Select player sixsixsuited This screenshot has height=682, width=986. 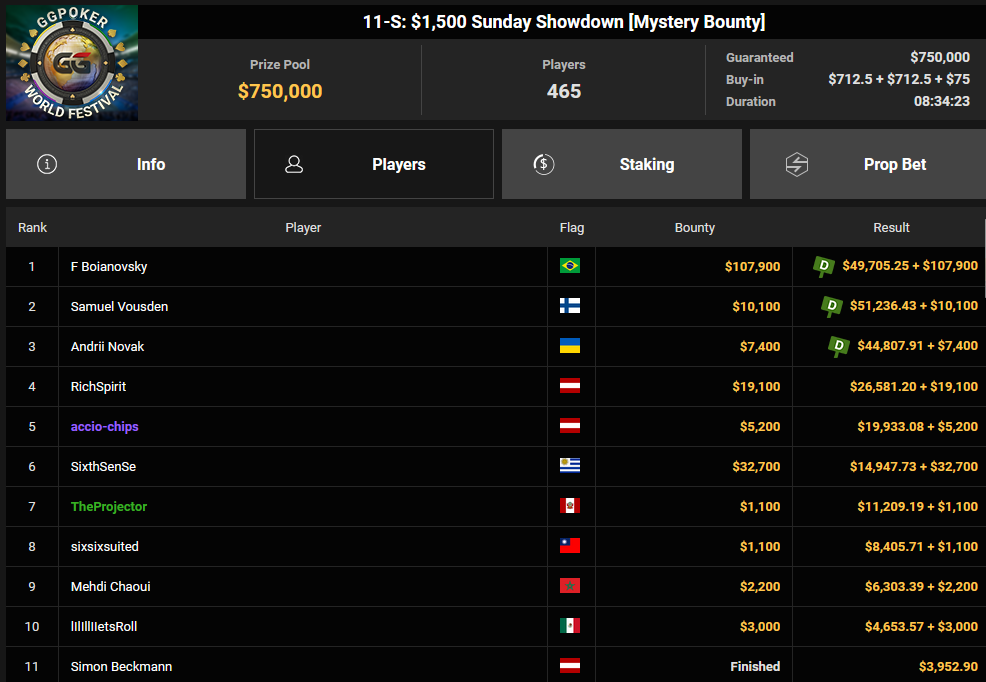pyautogui.click(x=104, y=546)
